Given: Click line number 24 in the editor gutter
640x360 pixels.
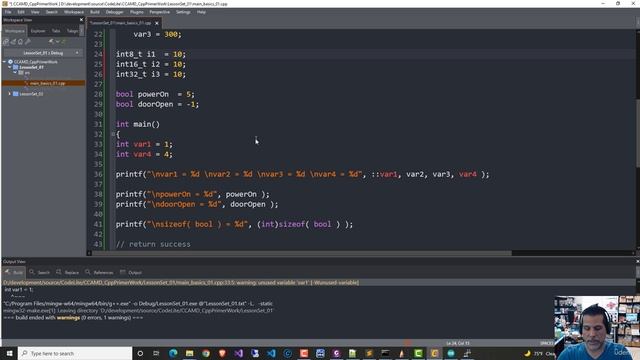Looking at the screenshot, I should [98, 54].
